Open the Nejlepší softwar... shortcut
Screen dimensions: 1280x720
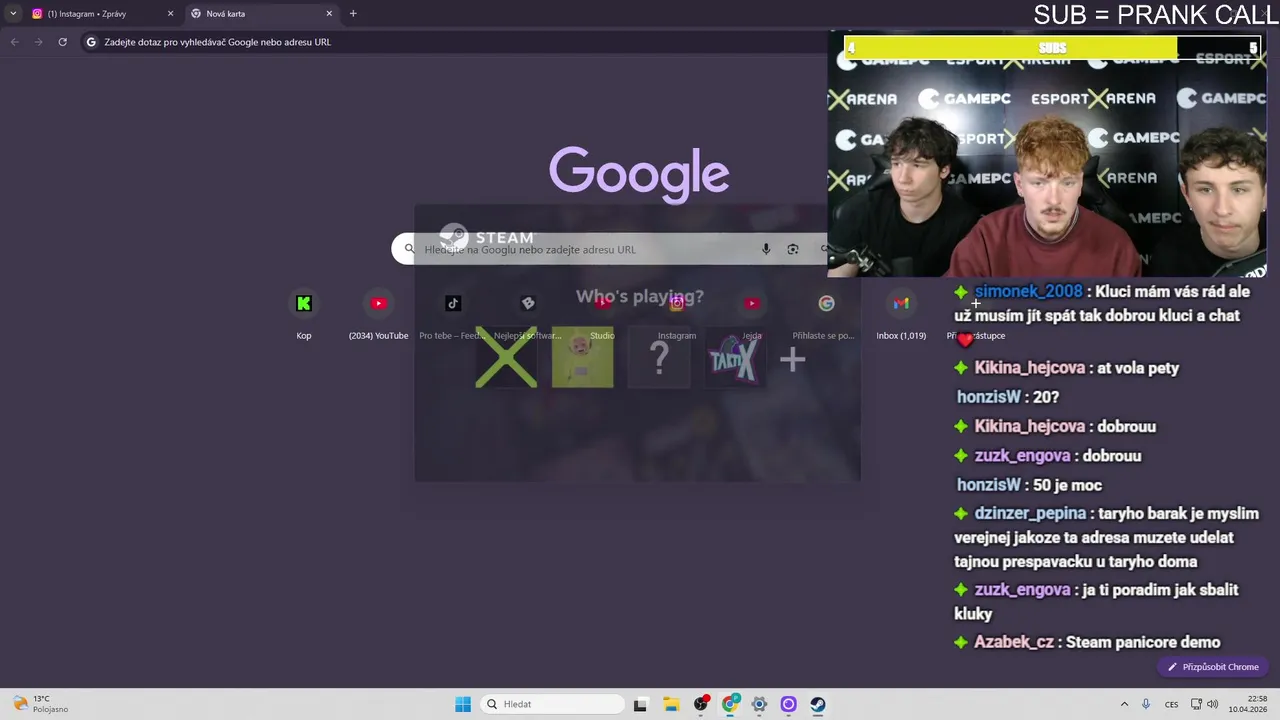point(528,315)
